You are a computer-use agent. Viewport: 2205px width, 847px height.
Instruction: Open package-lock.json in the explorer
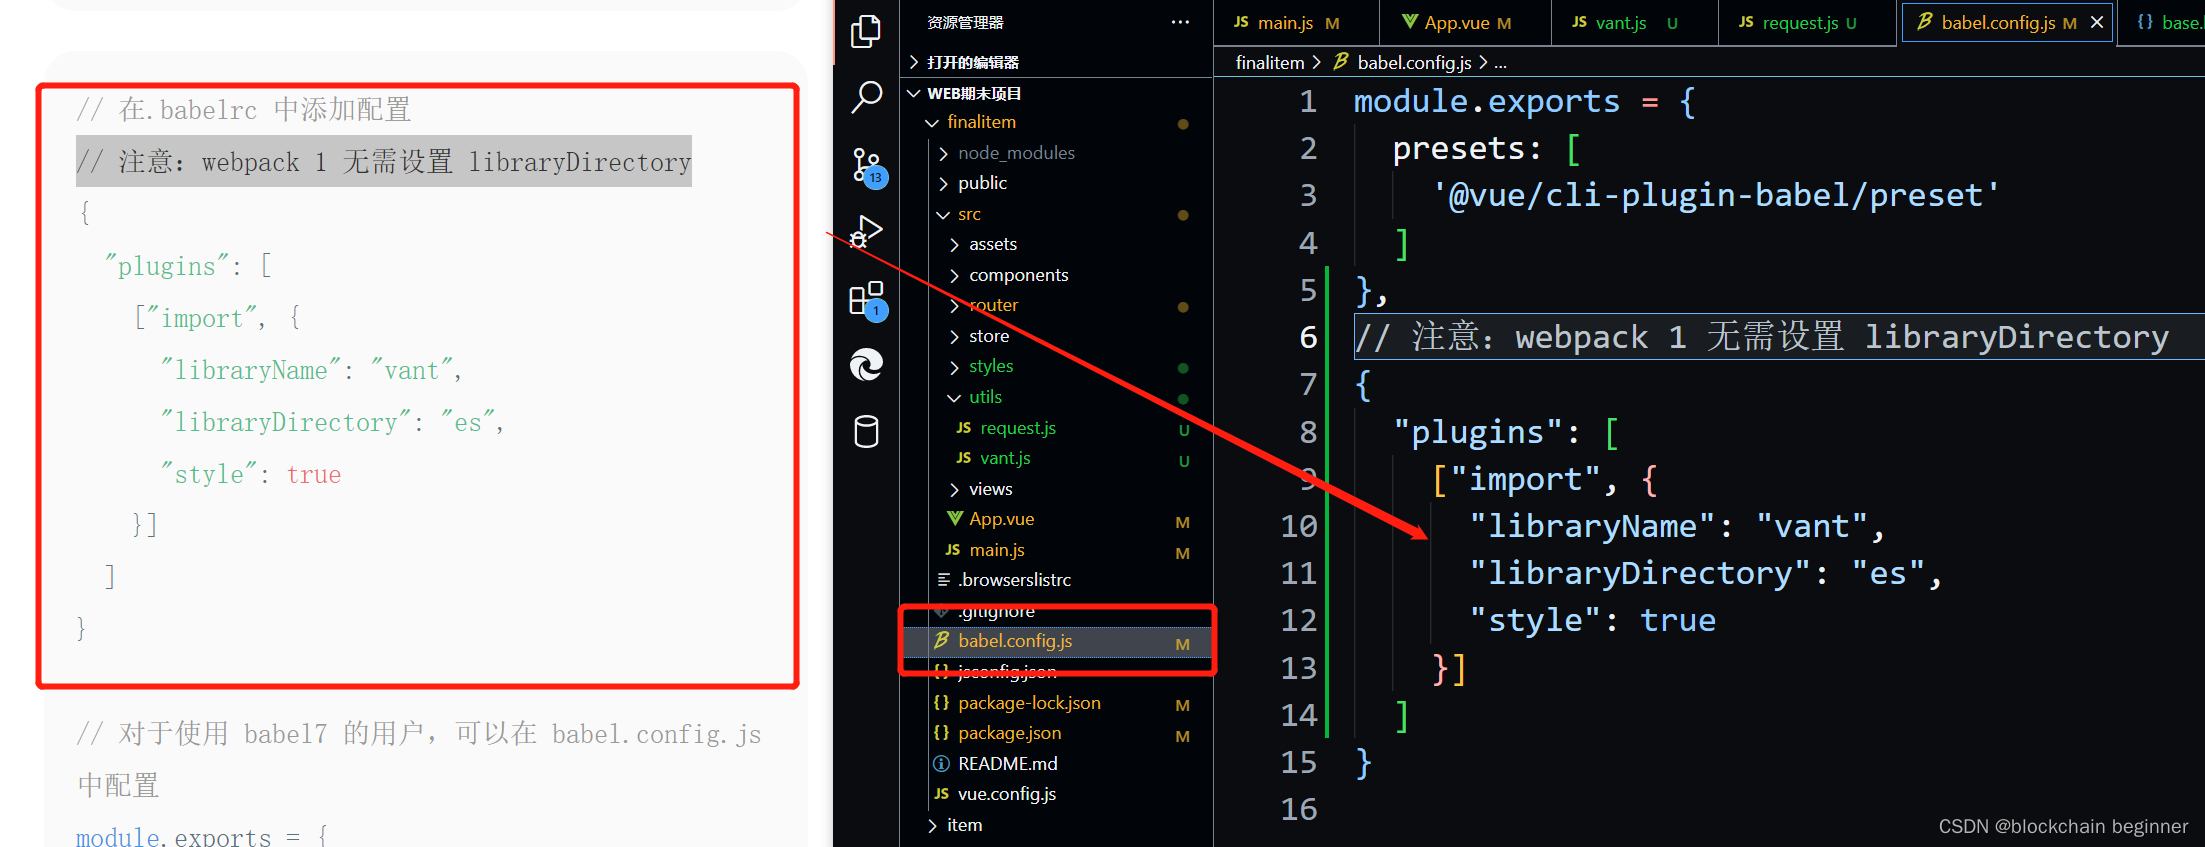point(1056,703)
